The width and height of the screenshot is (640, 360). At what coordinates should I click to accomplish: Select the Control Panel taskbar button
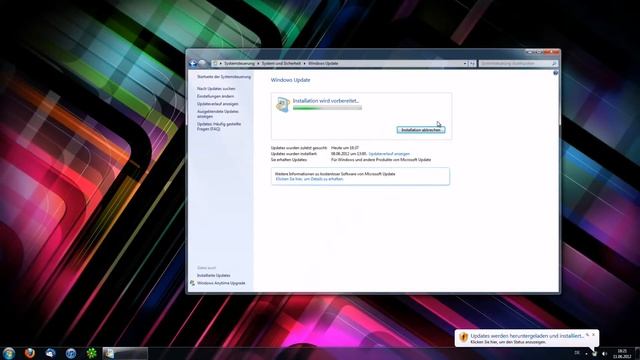coord(125,353)
